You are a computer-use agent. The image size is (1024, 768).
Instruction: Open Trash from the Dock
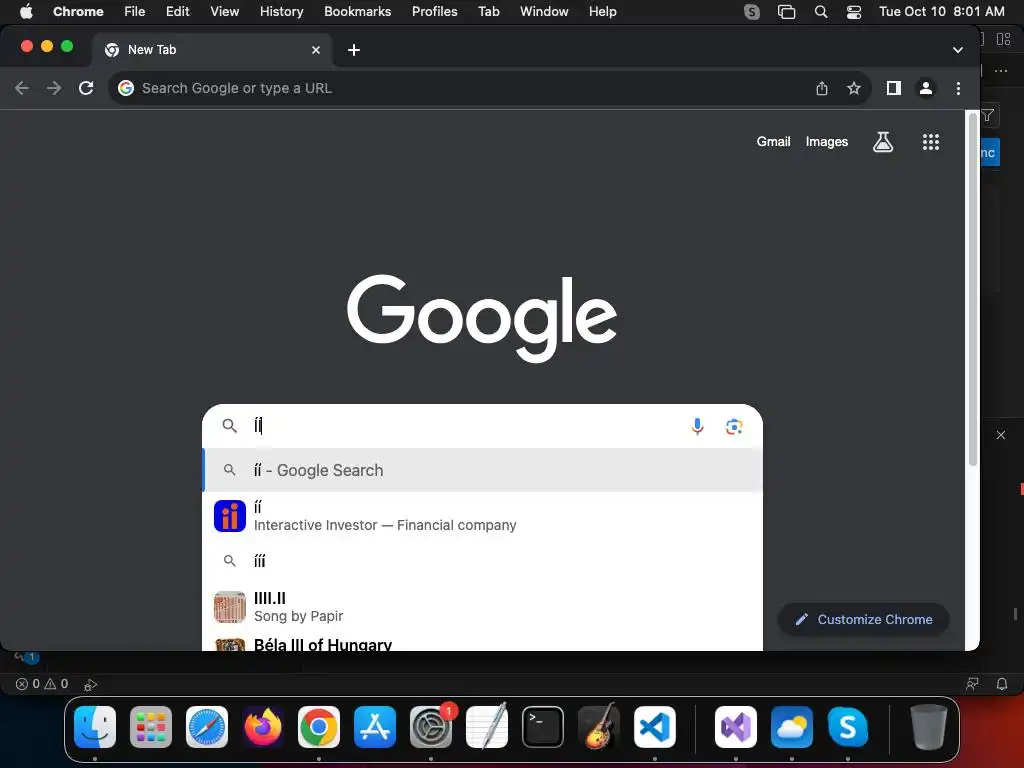pyautogui.click(x=929, y=727)
